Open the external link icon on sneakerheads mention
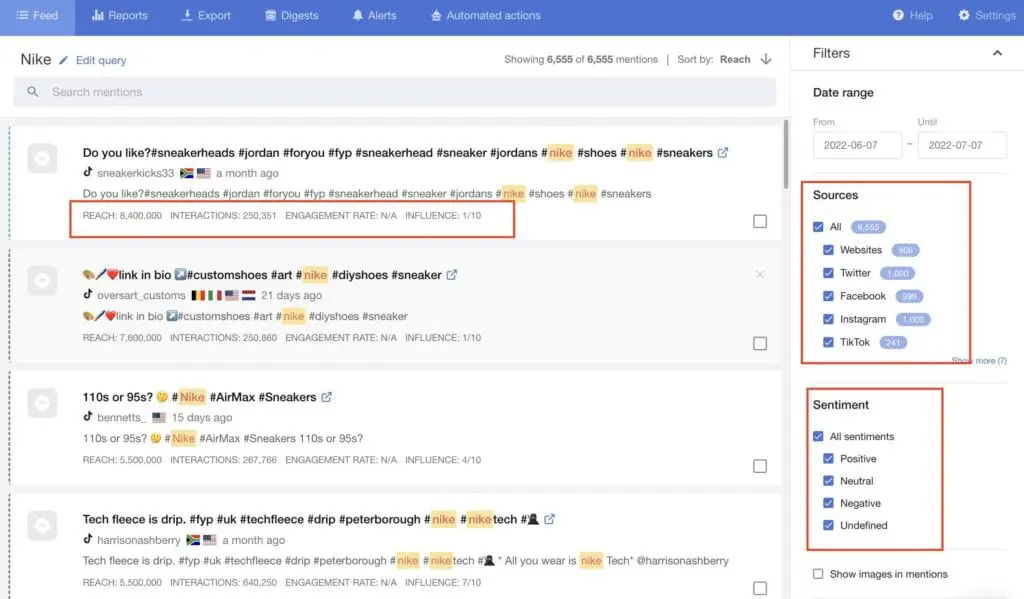The width and height of the screenshot is (1024, 599). tap(722, 152)
